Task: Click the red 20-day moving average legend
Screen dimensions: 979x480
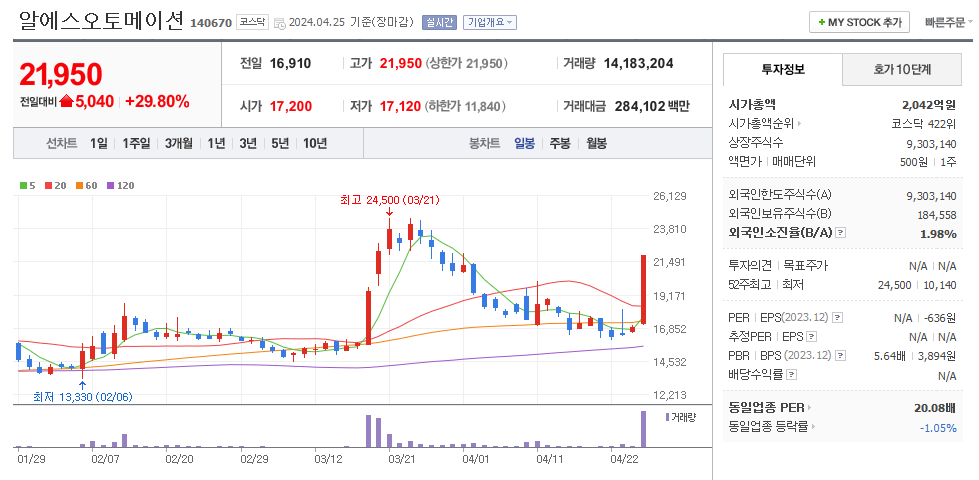Action: (54, 185)
